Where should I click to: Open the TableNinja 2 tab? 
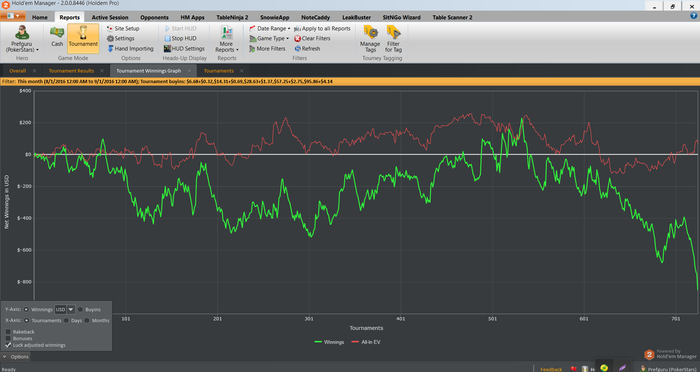(232, 17)
